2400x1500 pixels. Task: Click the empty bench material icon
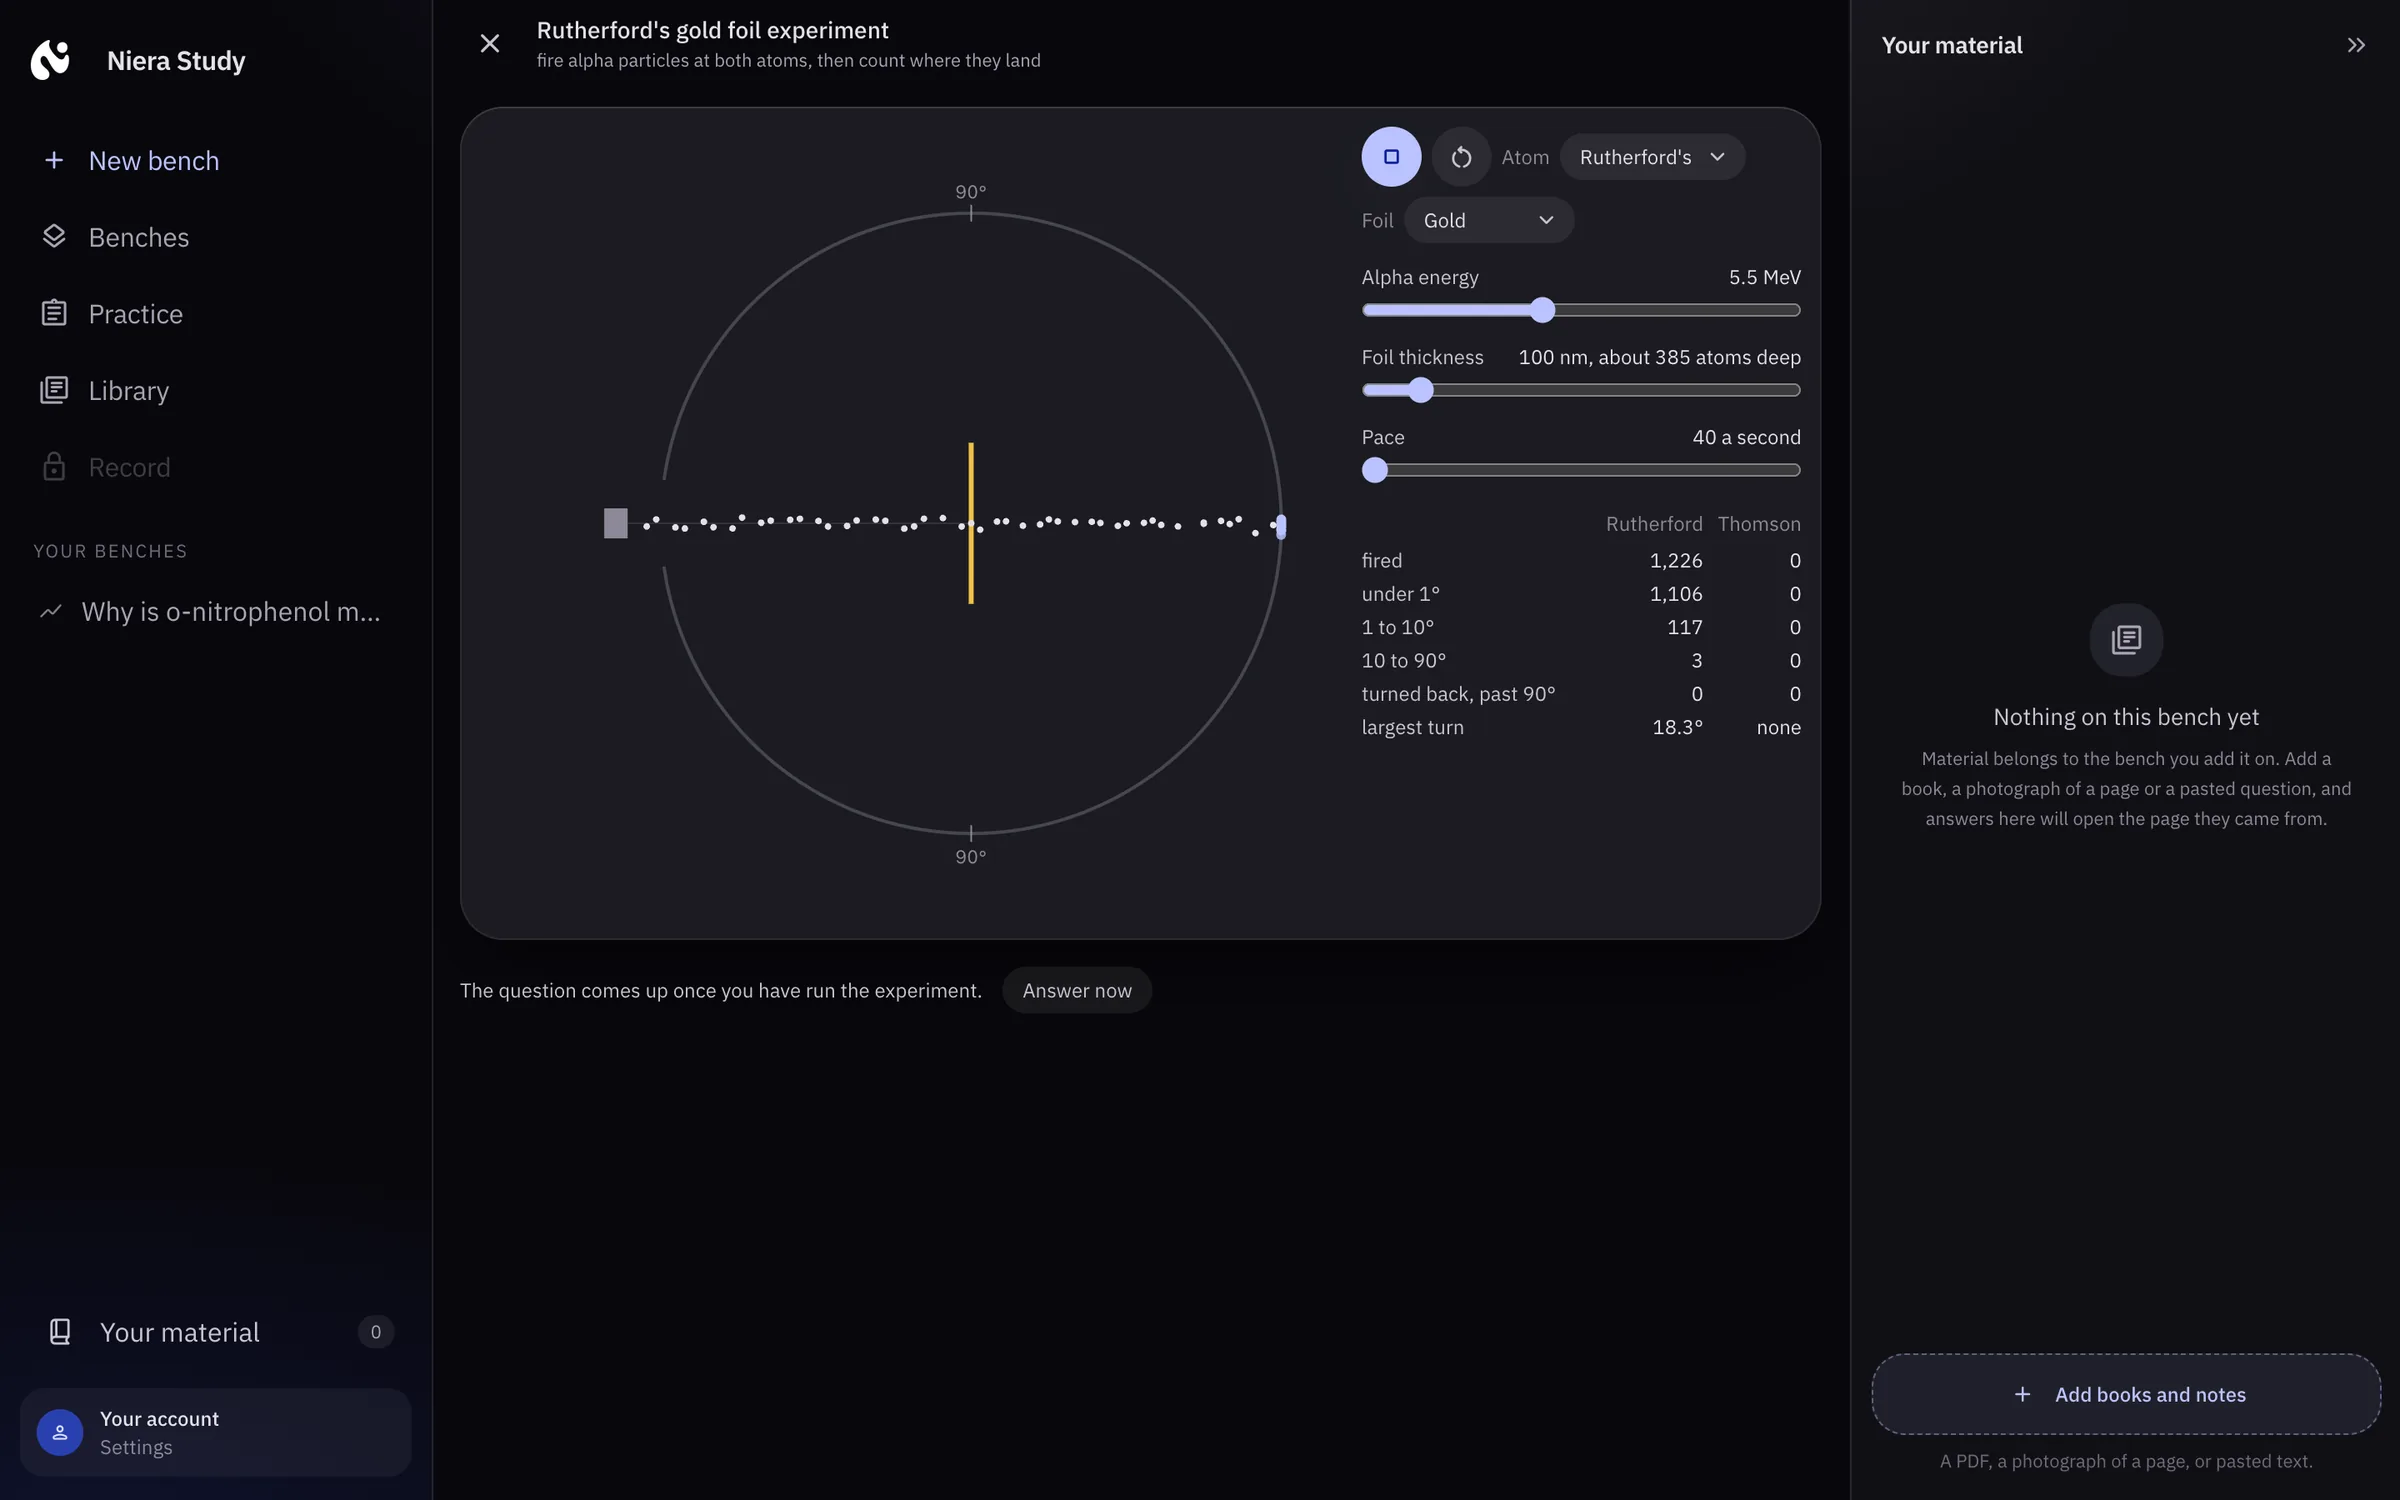(x=2126, y=640)
